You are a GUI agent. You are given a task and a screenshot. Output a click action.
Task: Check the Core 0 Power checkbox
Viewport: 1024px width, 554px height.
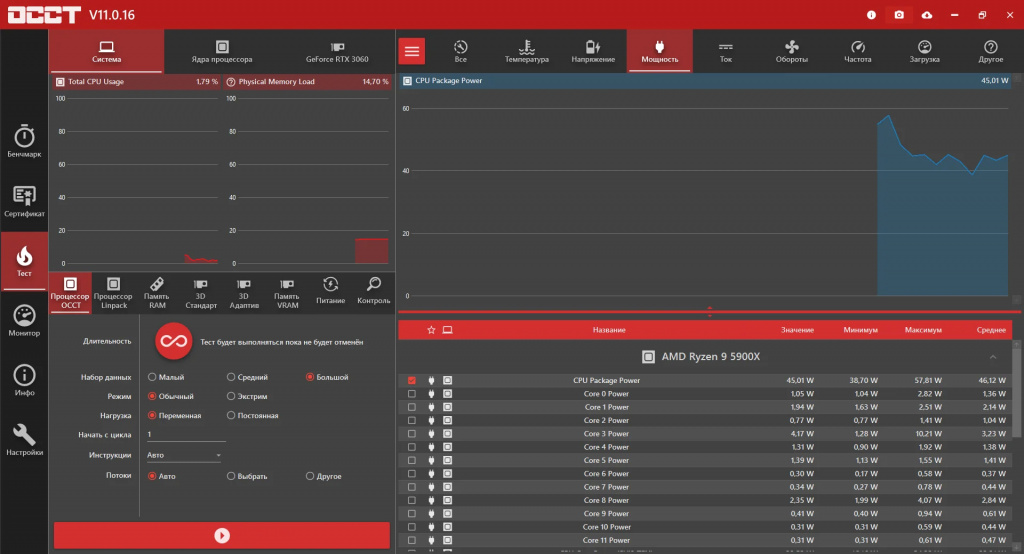(x=411, y=394)
